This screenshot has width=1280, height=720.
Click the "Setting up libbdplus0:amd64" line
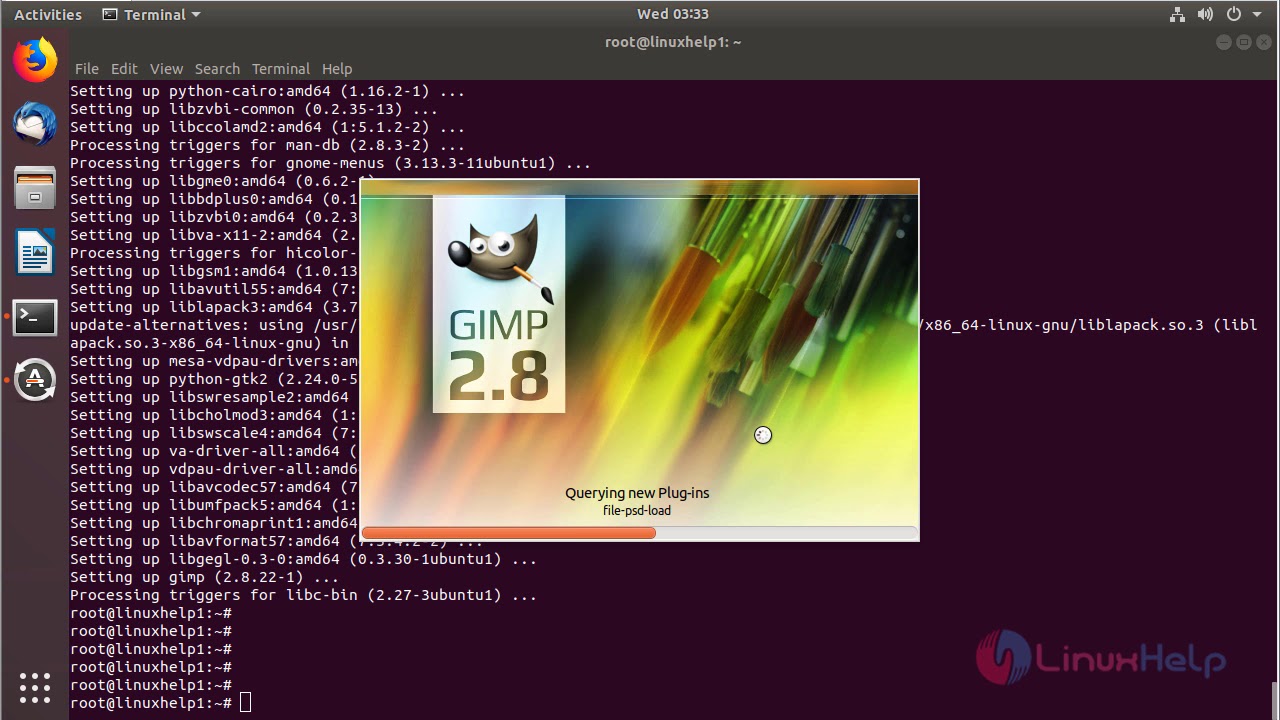click(214, 199)
